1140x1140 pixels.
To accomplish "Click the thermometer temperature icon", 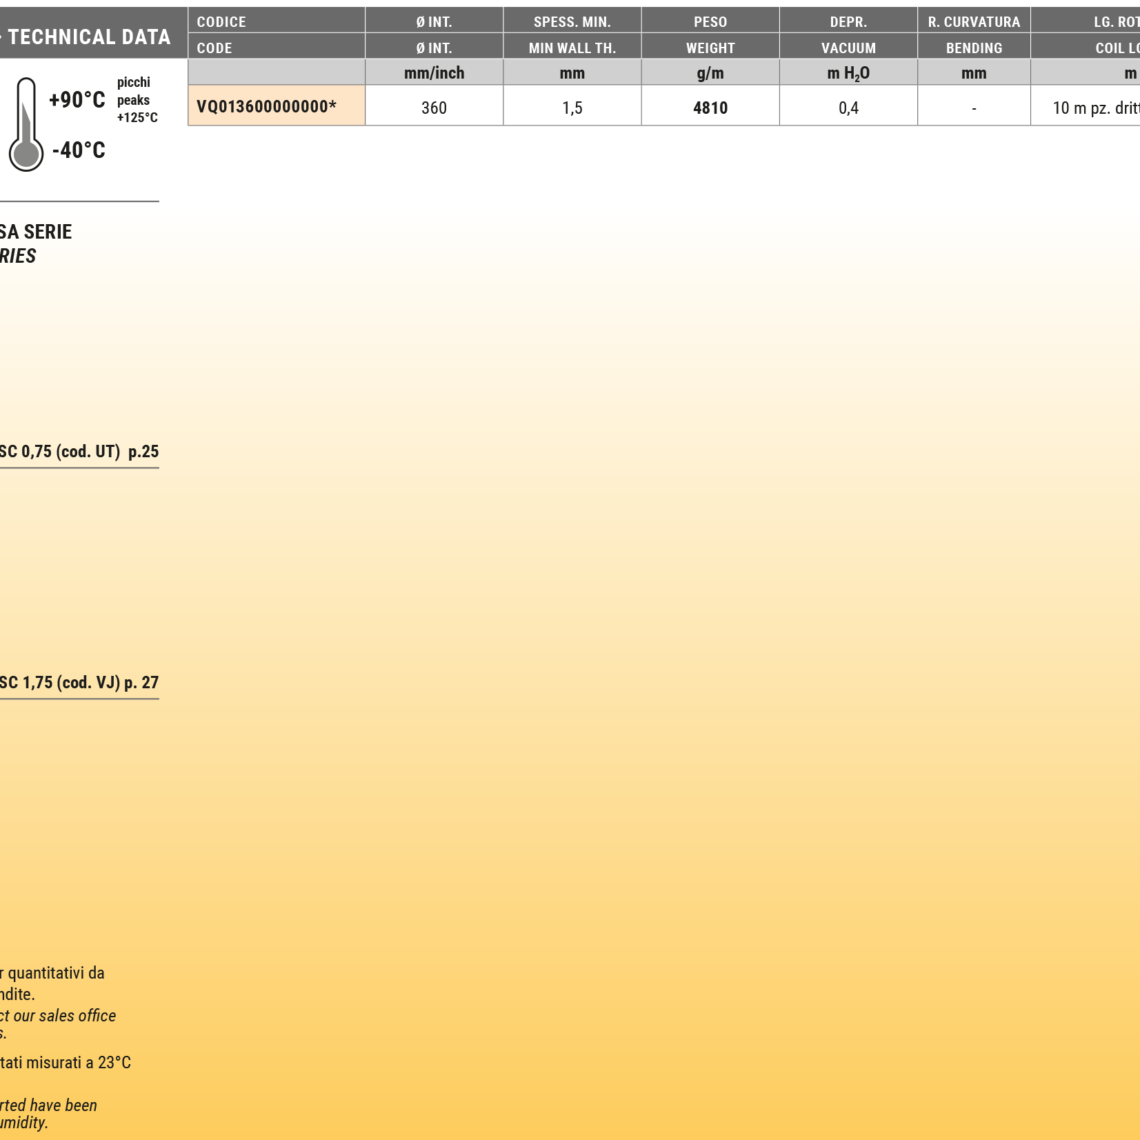I will (26, 125).
